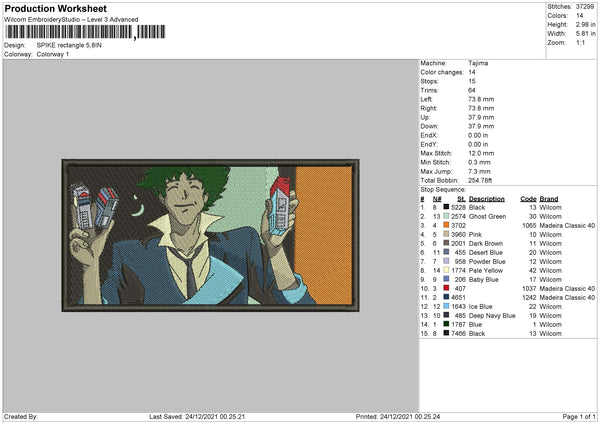Select the red 407 color swatch
The height and width of the screenshot is (424, 600).
(x=446, y=288)
